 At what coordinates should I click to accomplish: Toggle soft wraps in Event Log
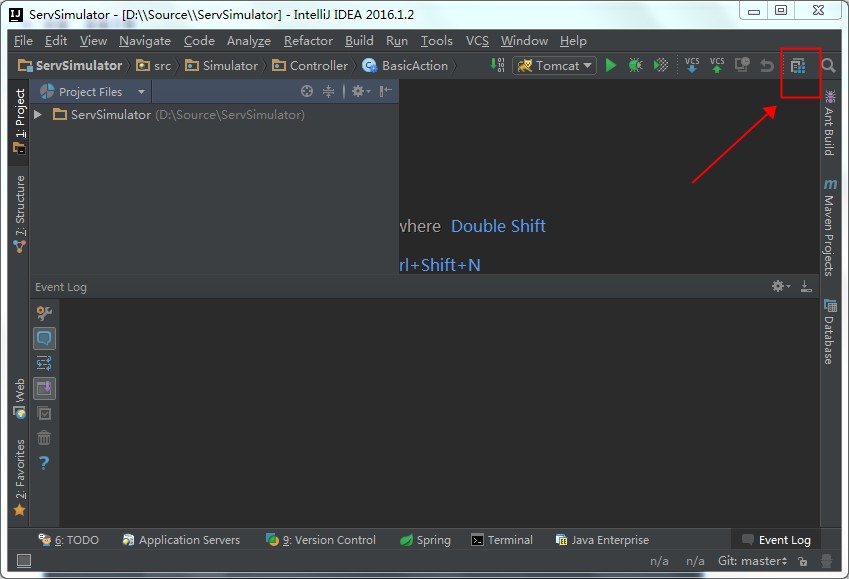tap(44, 363)
